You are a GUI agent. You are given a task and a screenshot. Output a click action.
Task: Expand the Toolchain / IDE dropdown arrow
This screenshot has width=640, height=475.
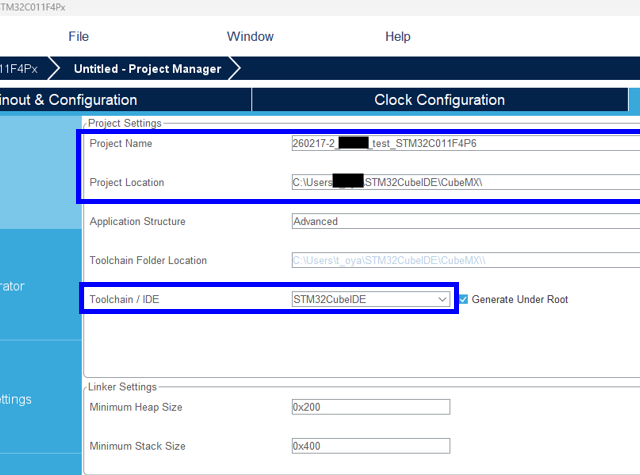pyautogui.click(x=442, y=299)
